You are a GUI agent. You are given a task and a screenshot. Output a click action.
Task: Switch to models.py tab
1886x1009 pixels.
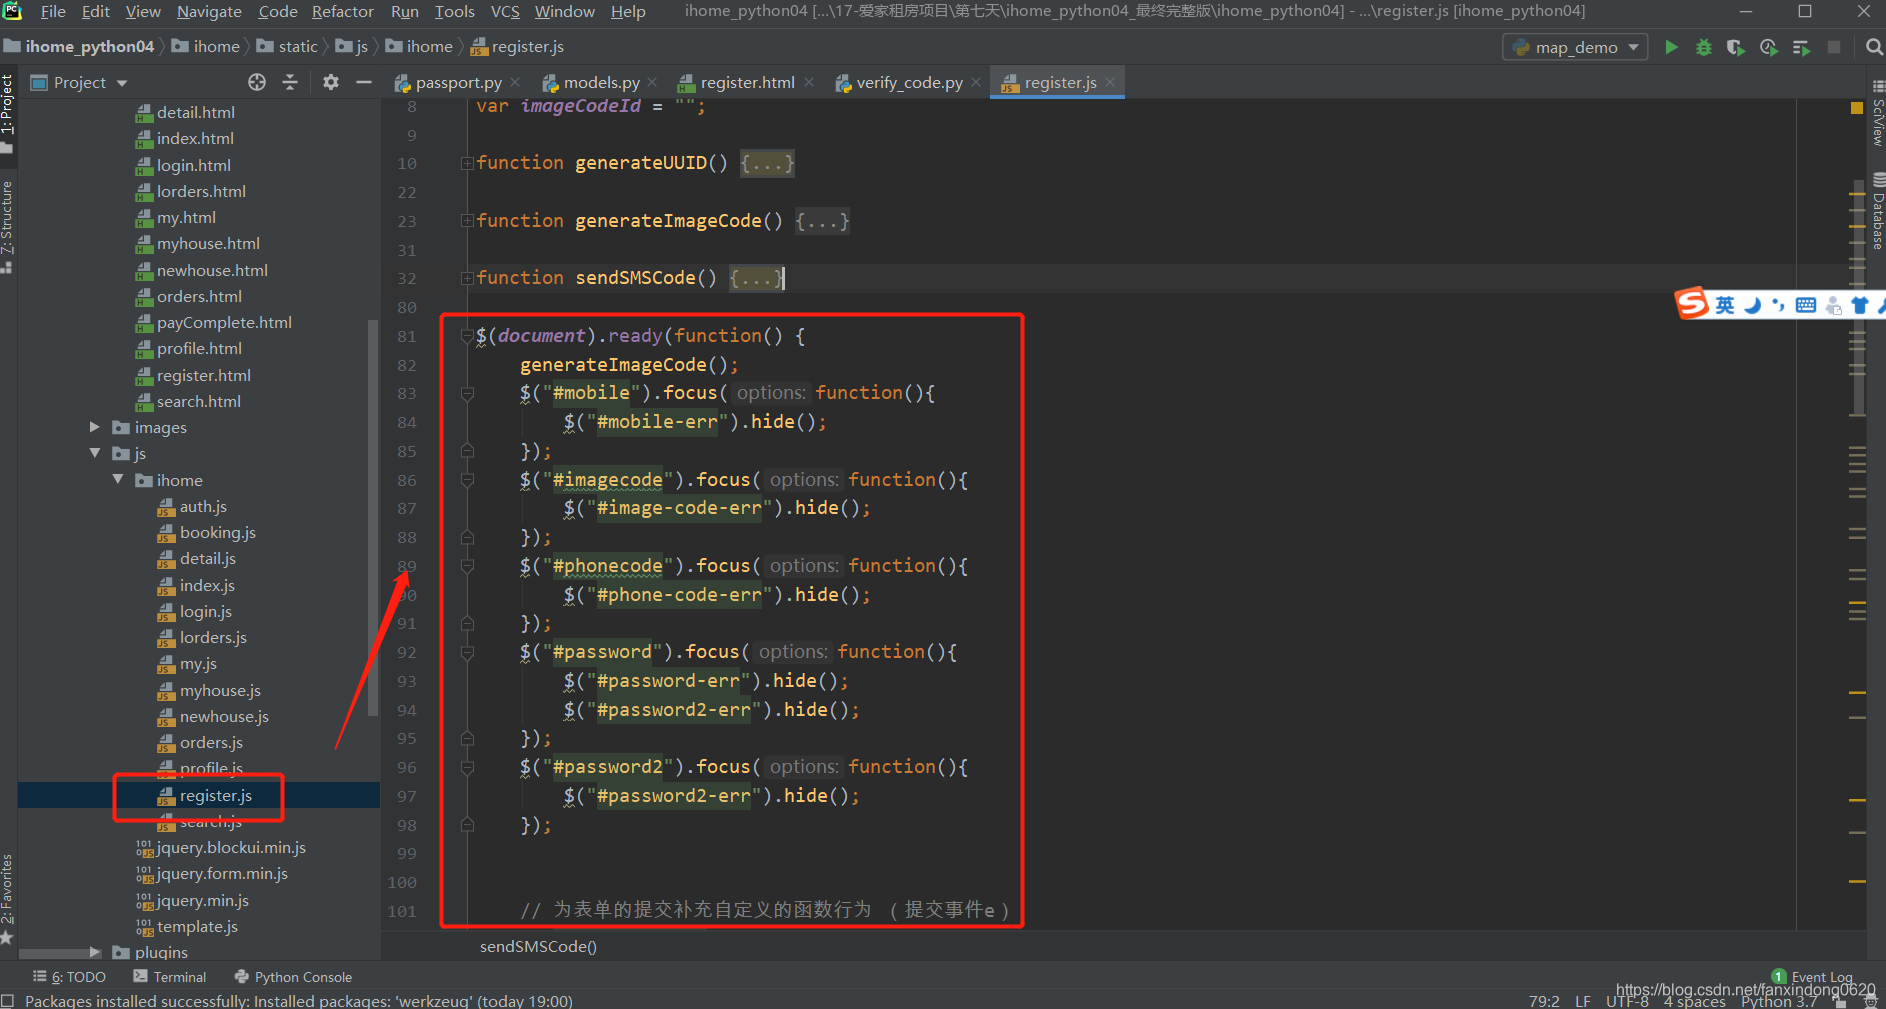601,82
